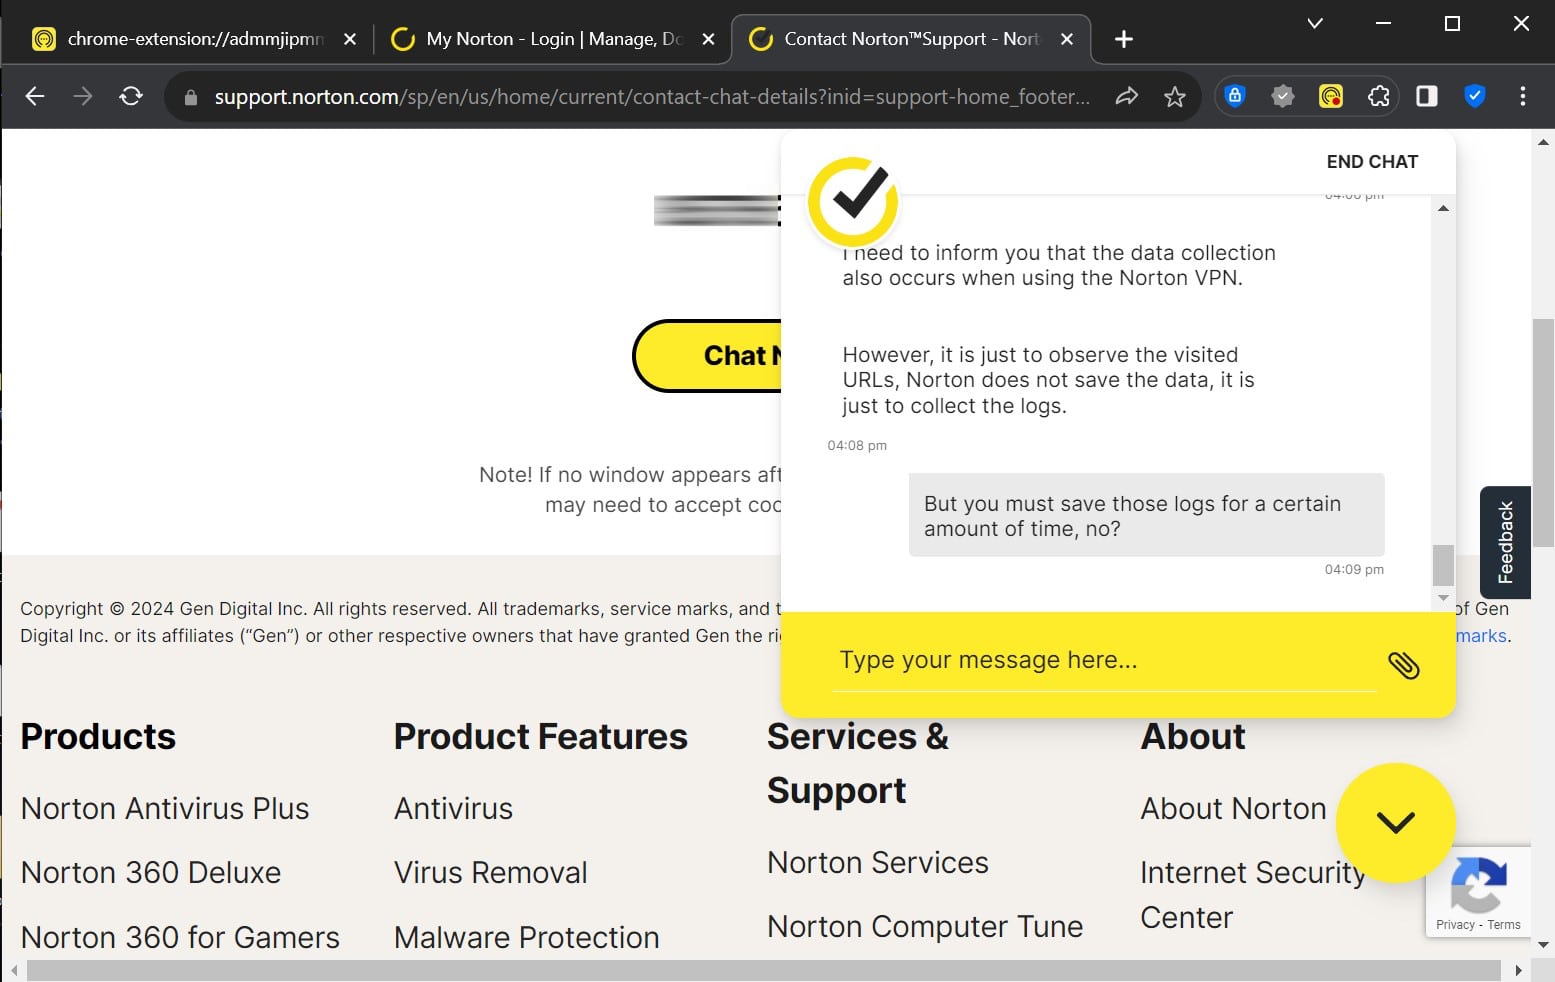Click the reCAPTCHA badge logo

[1478, 884]
